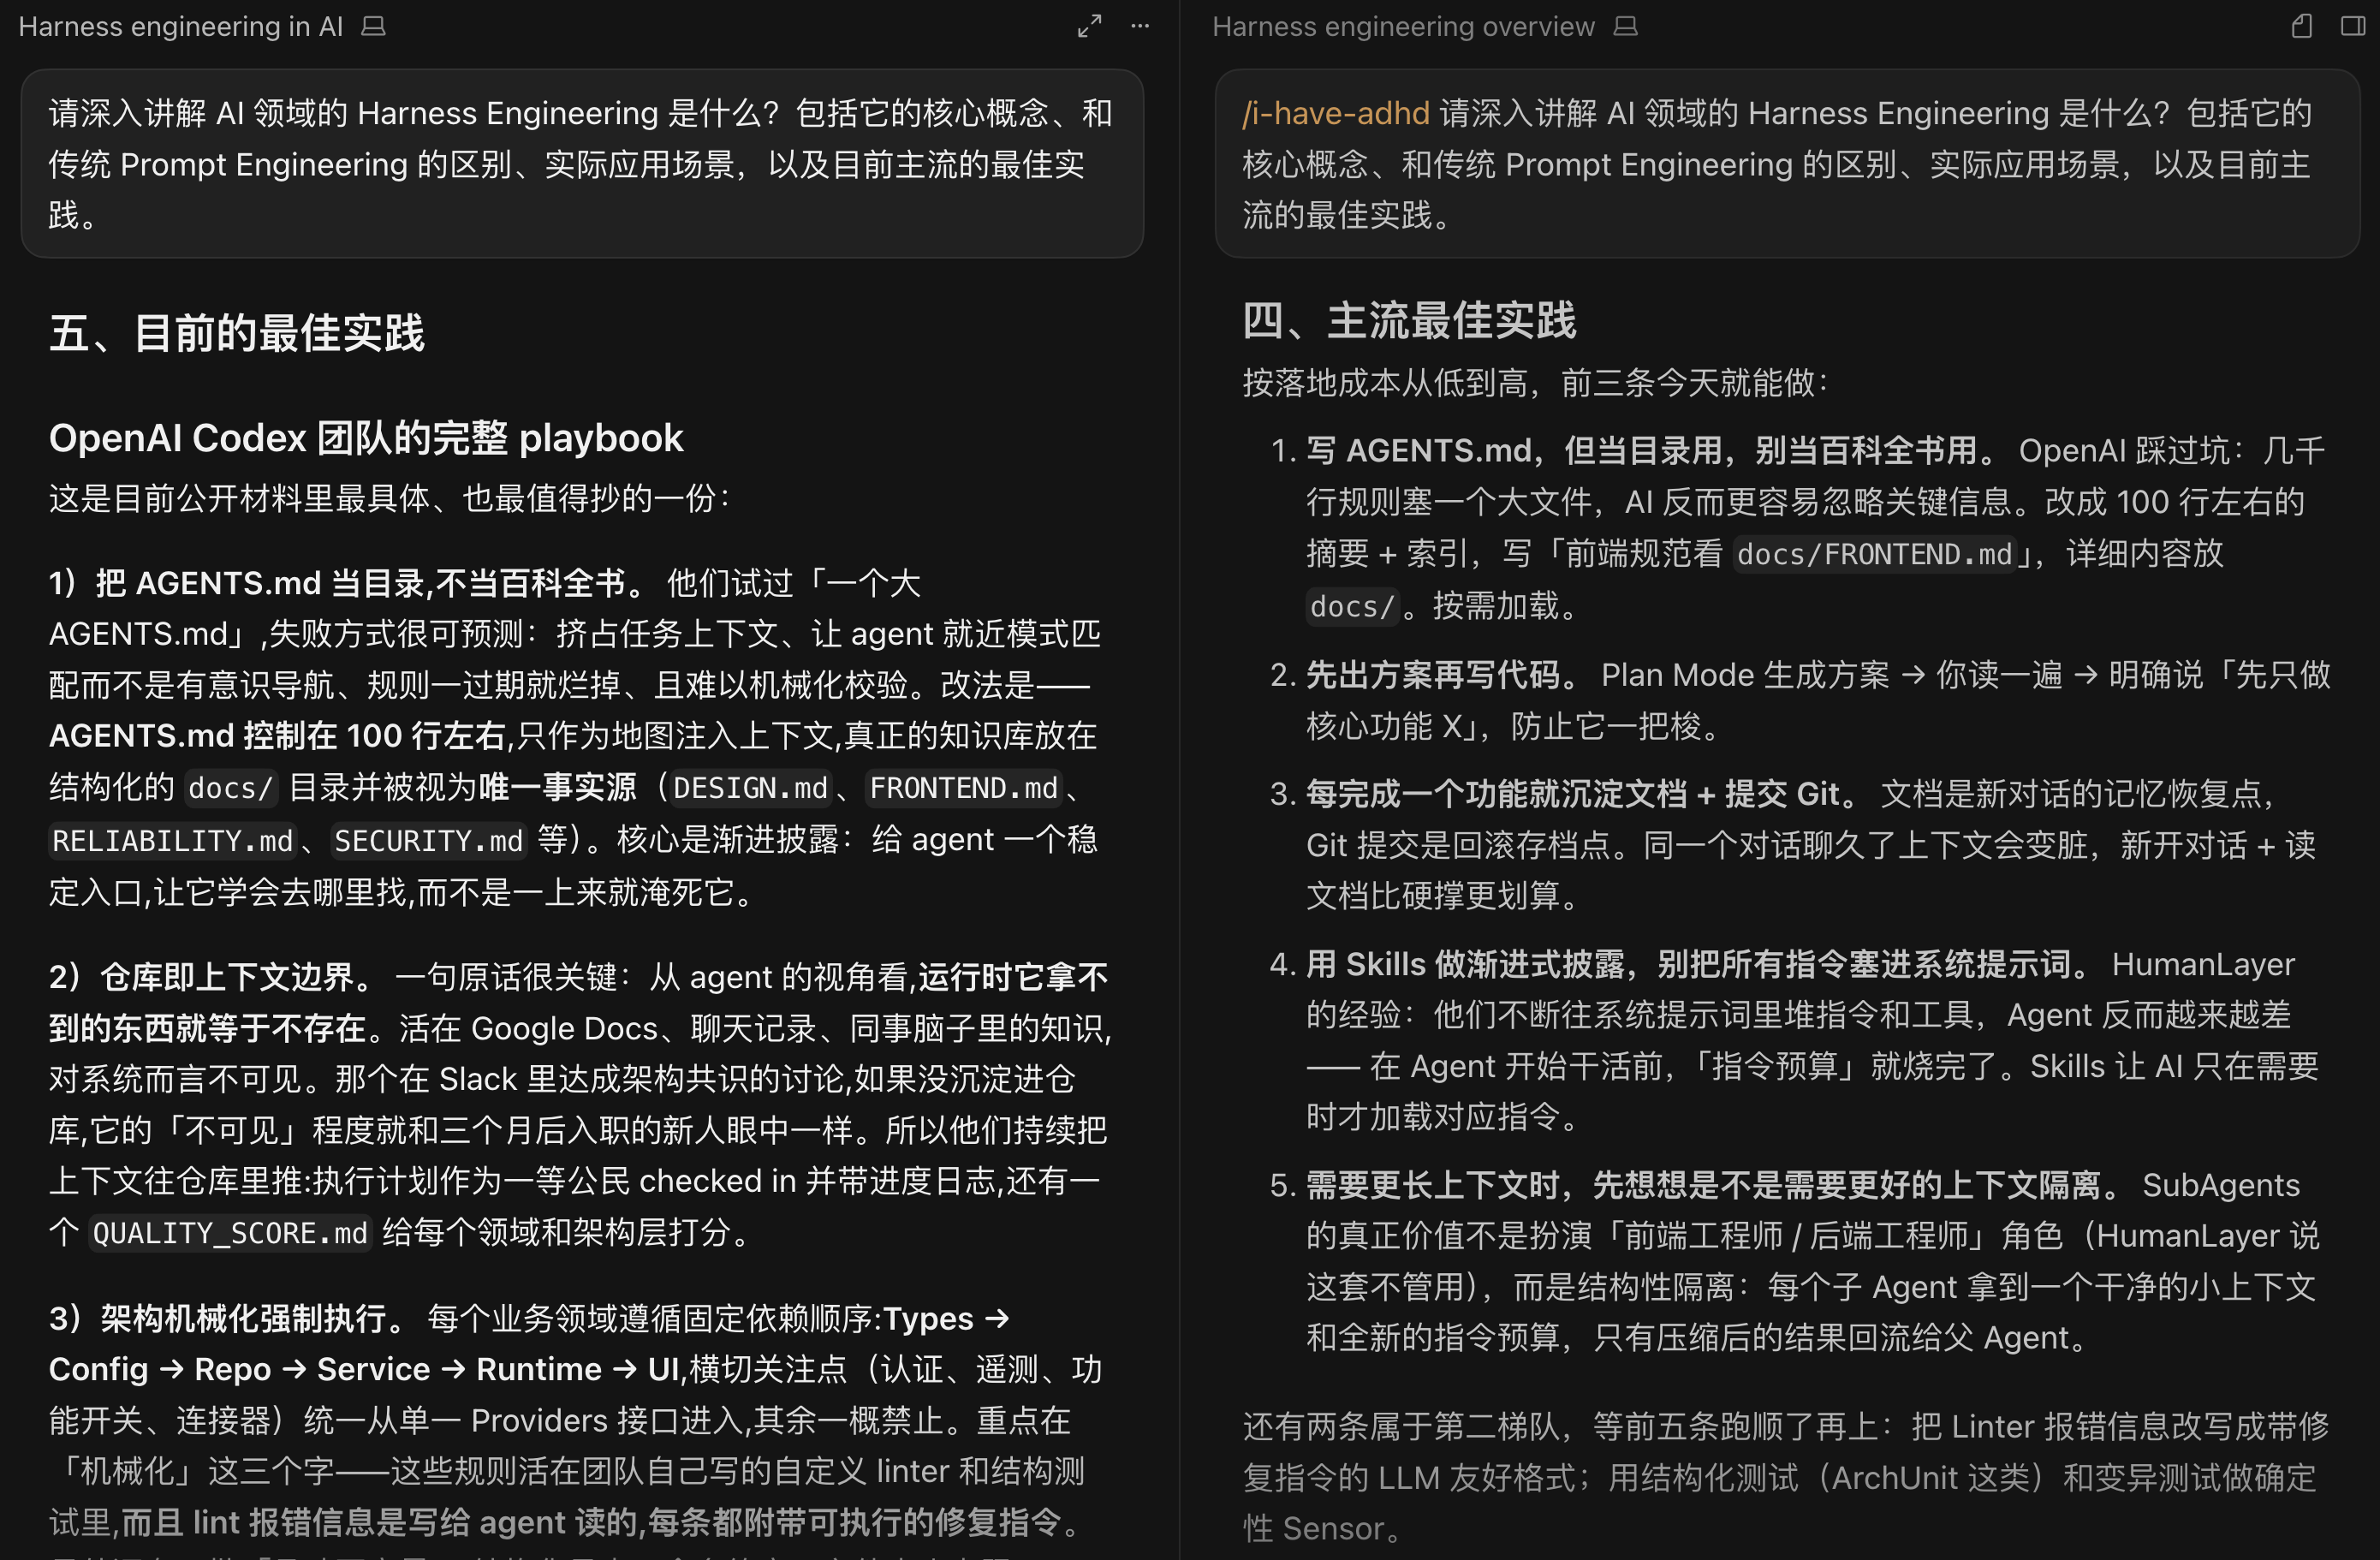Click the heading 四、主流最佳实践
Screen dimensions: 2380x1560
pos(1409,321)
